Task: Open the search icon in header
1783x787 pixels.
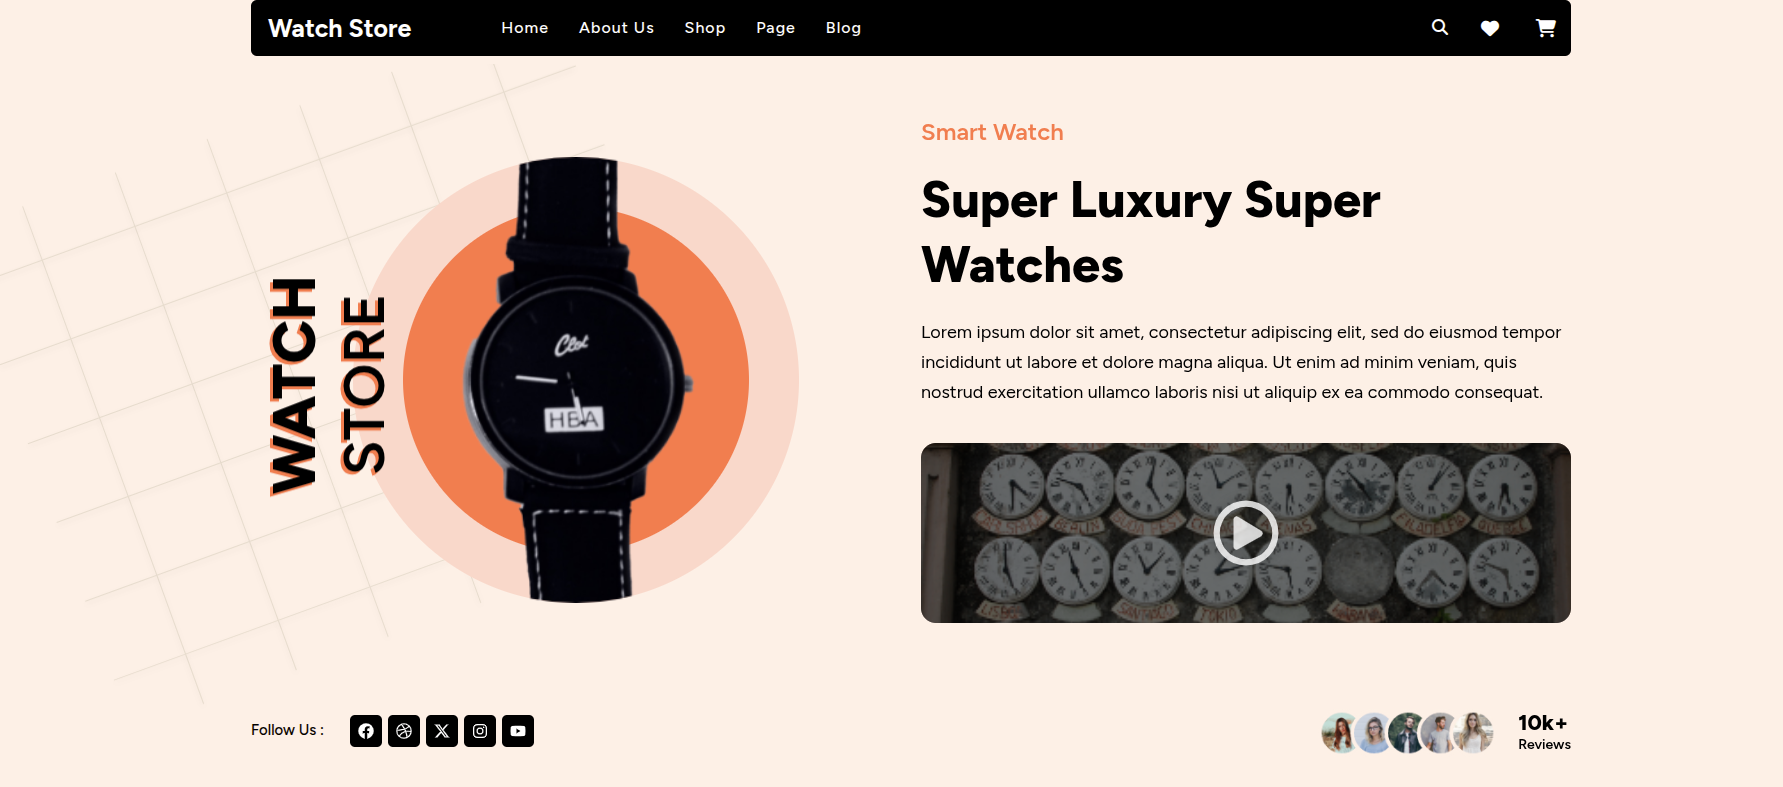Action: point(1440,27)
